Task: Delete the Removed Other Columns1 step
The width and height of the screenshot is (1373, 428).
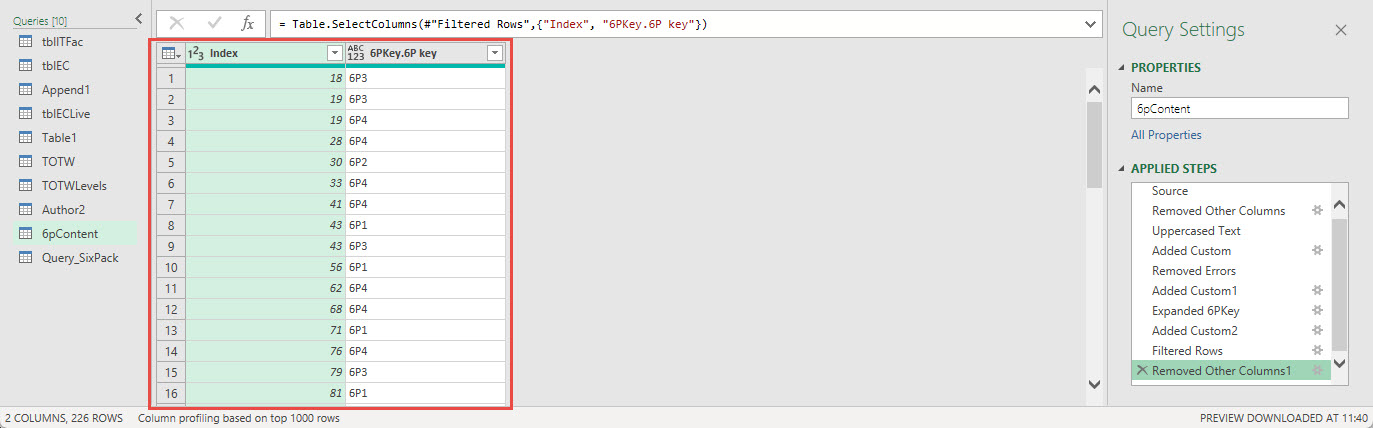Action: click(1141, 371)
